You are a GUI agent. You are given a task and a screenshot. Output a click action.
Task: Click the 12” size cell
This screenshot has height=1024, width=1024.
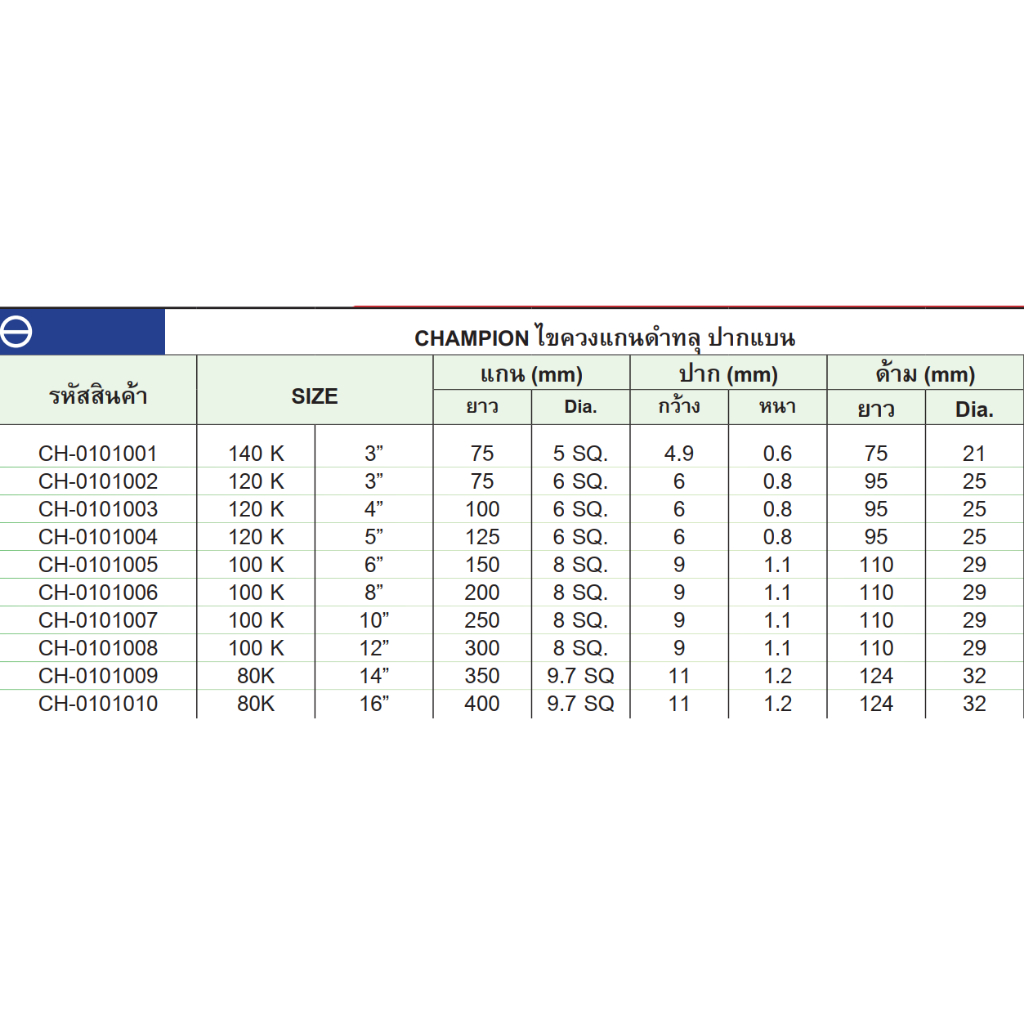click(x=374, y=648)
